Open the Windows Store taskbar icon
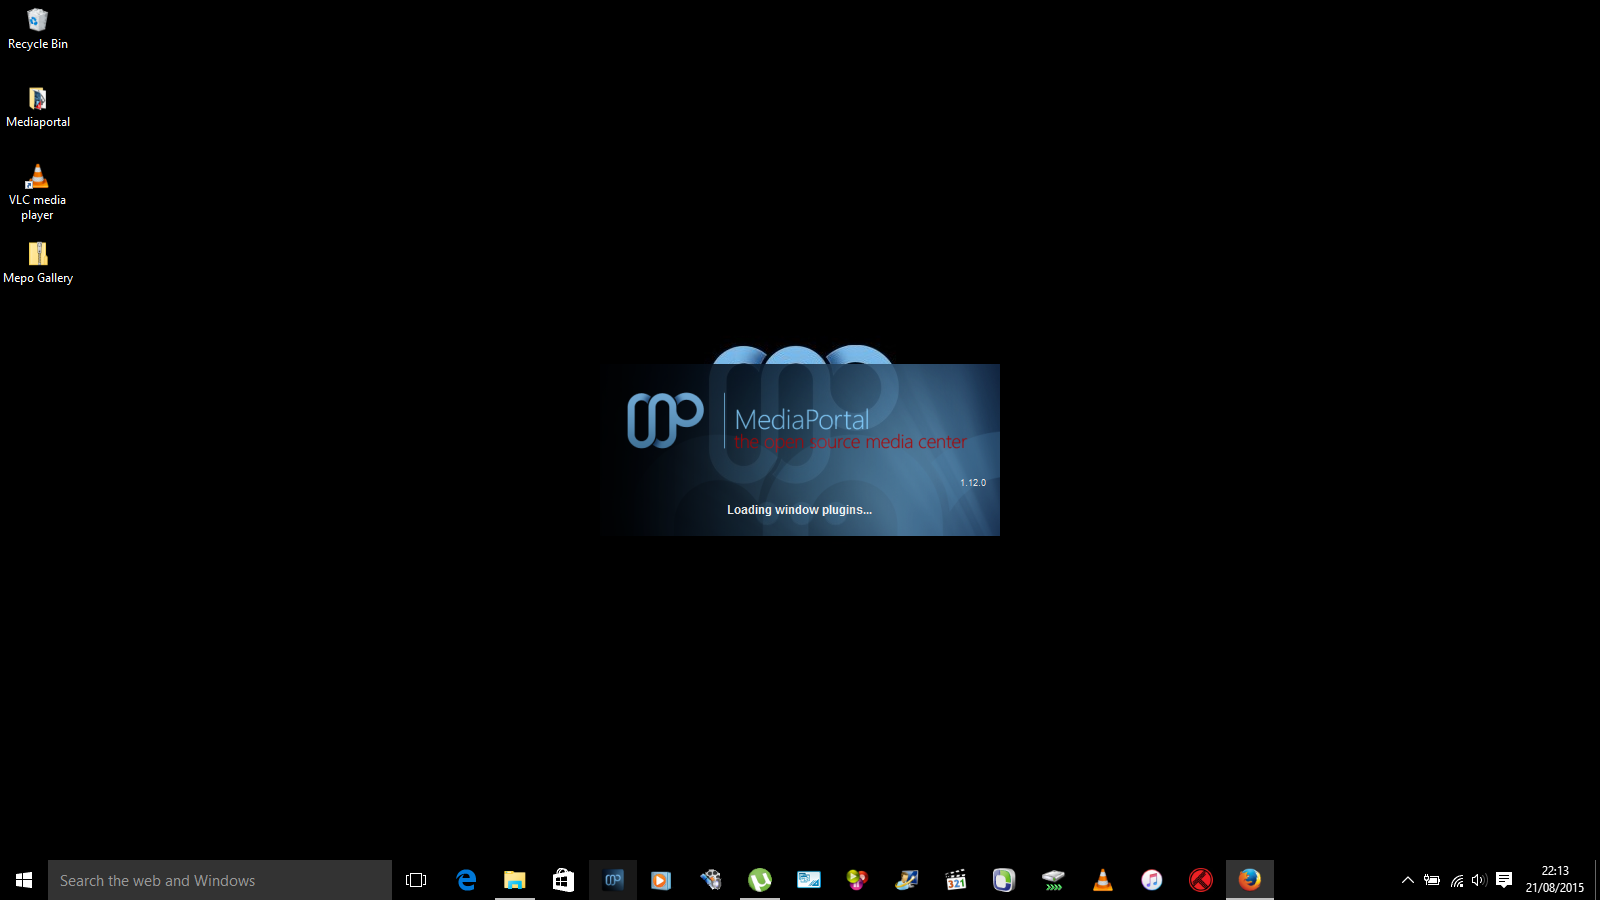The height and width of the screenshot is (900, 1600). (564, 880)
